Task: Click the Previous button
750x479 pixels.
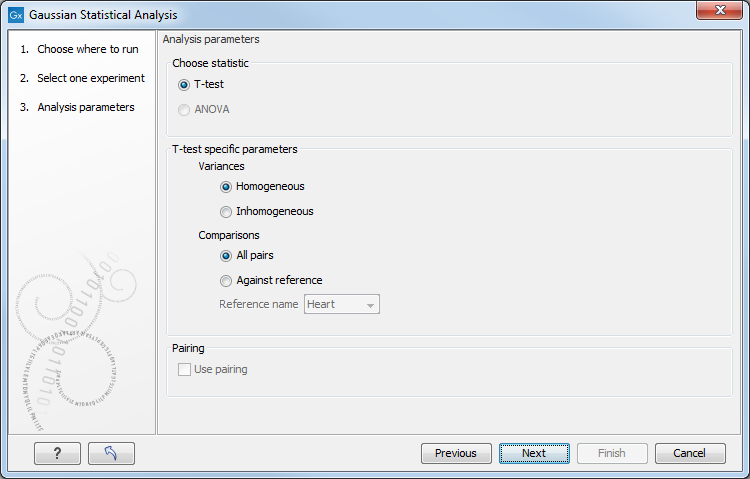Action: 456,453
